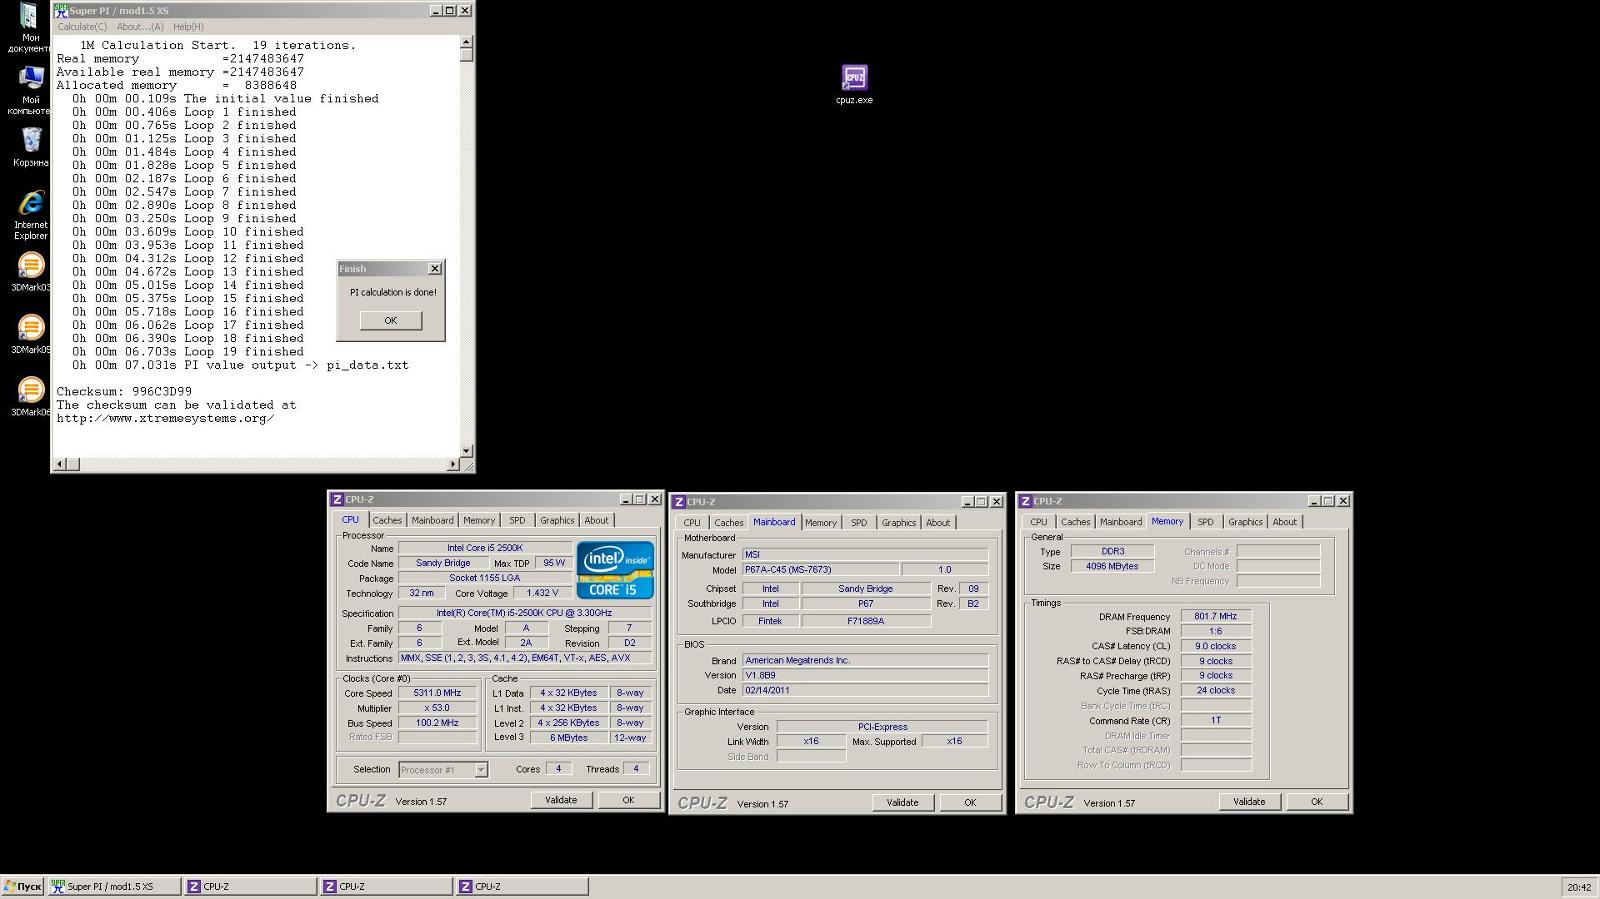Click the BIOS date 02/14/2011 field
The width and height of the screenshot is (1600, 899).
[x=865, y=690]
